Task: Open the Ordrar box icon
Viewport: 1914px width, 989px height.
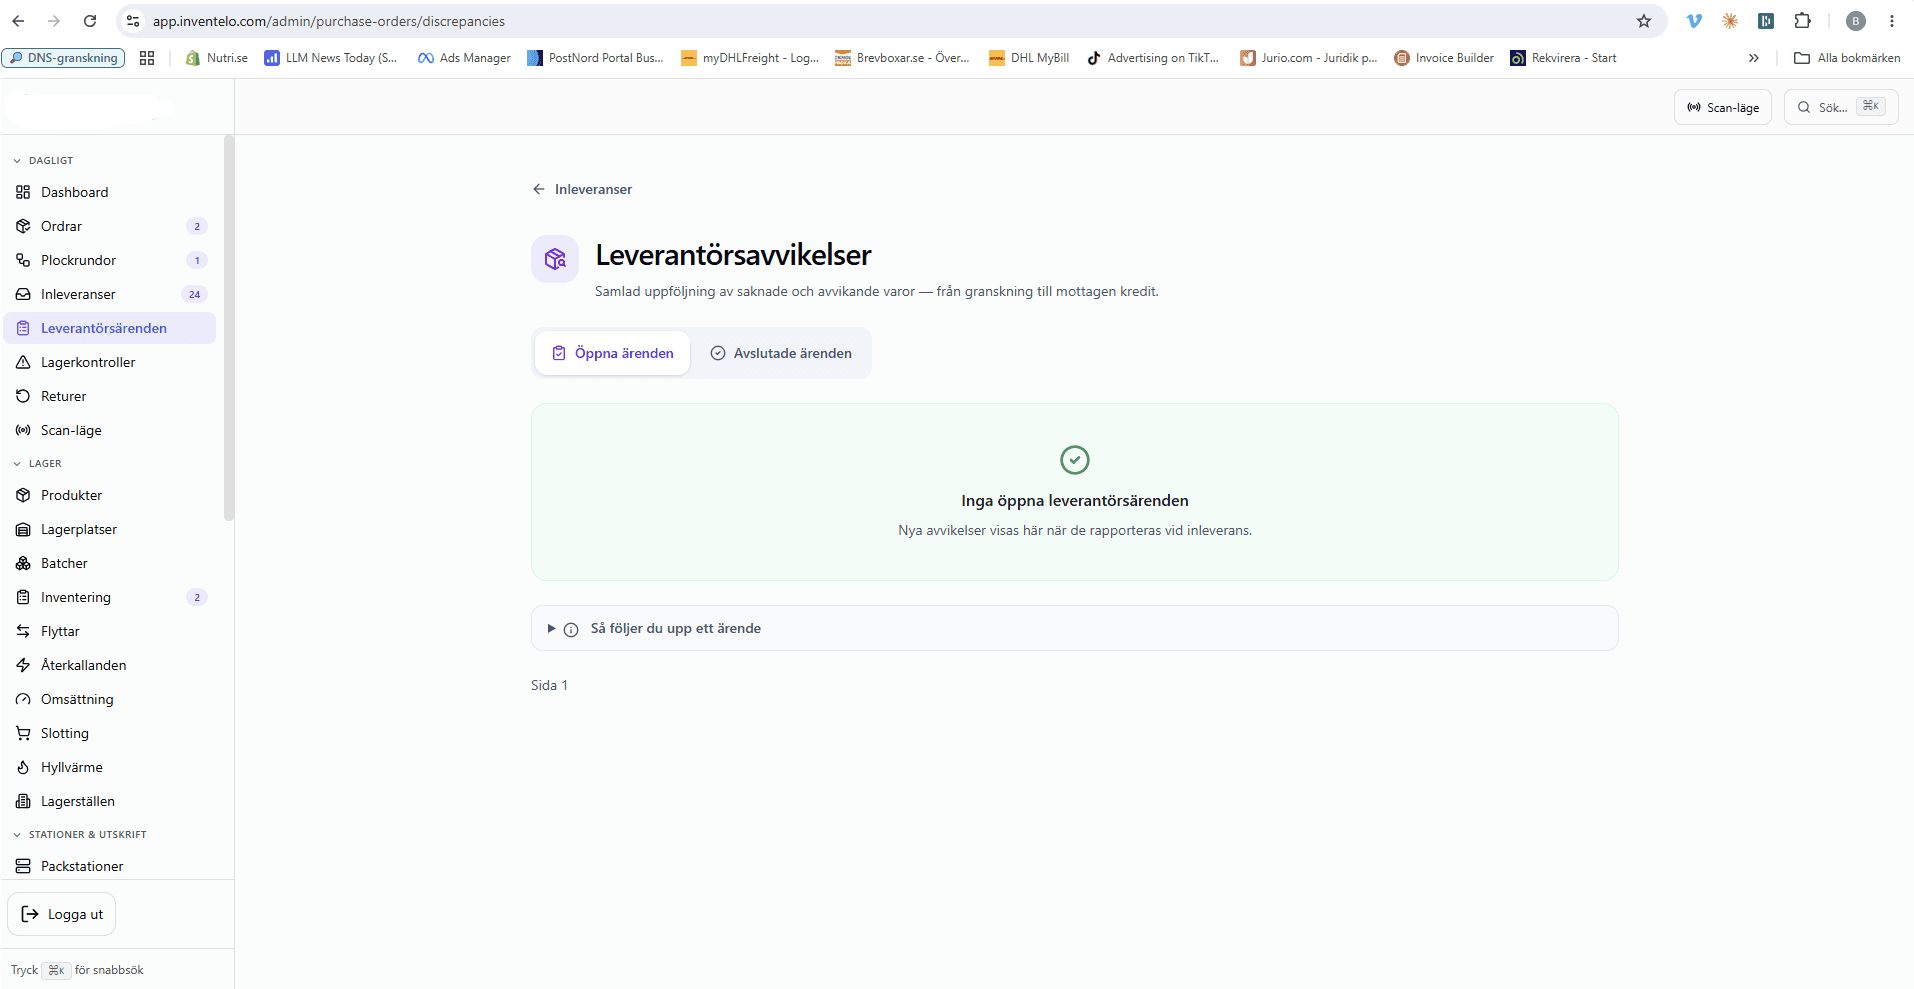Action: pyautogui.click(x=23, y=226)
